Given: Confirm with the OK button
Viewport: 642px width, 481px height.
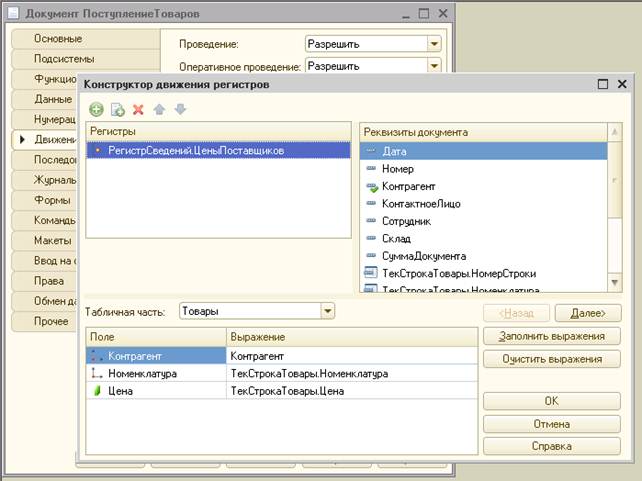Looking at the screenshot, I should tap(551, 401).
